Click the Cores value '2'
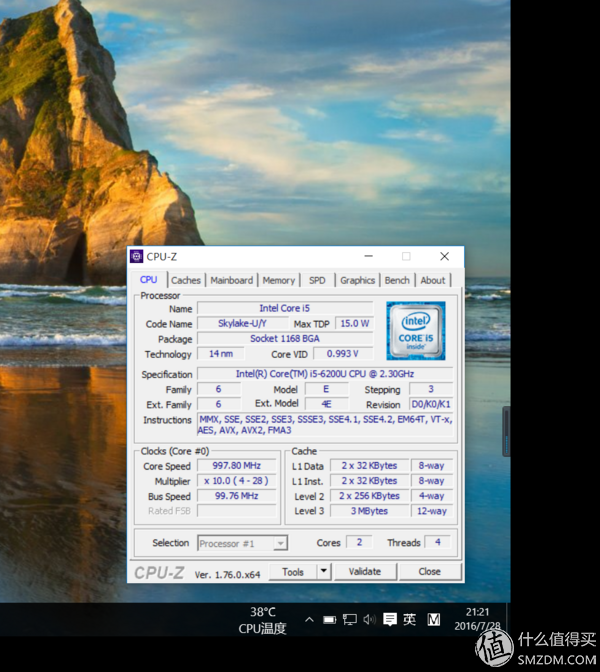 click(x=360, y=542)
